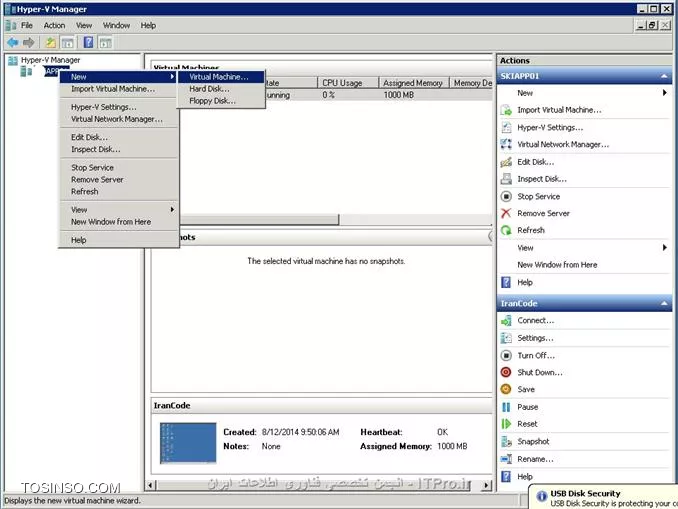Click the bottom scrollbar right arrow
The image size is (678, 509).
click(487, 485)
